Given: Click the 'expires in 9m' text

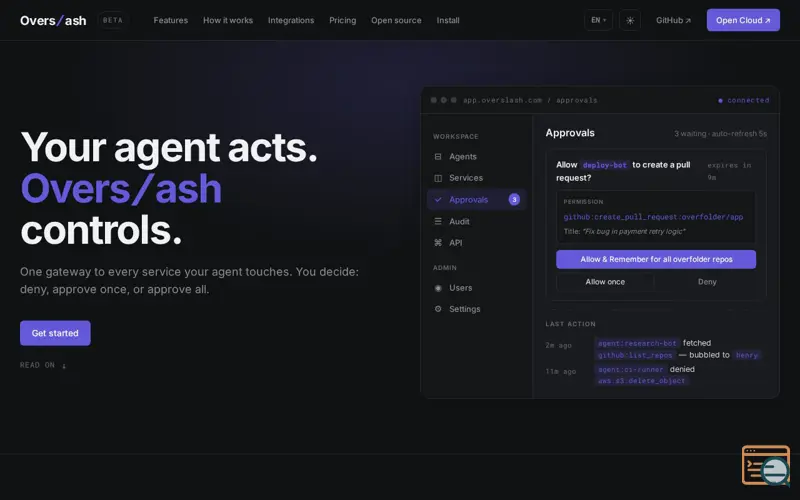Looking at the screenshot, I should pyautogui.click(x=729, y=171).
